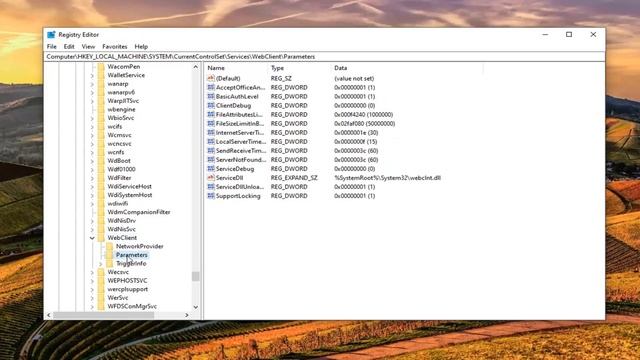Select the WFDSConMgrSvc tree key

point(132,306)
